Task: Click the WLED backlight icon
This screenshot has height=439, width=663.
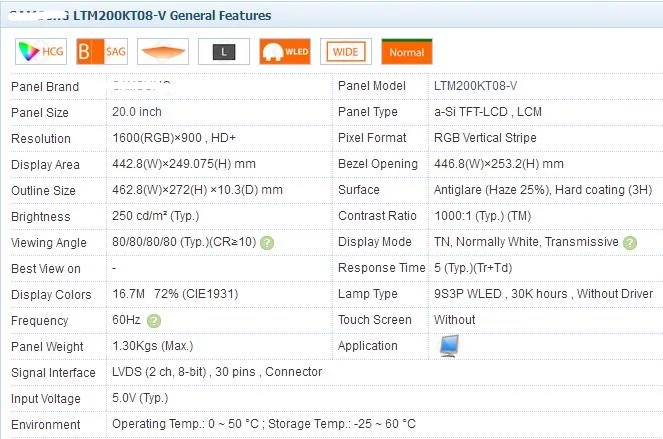Action: (285, 52)
